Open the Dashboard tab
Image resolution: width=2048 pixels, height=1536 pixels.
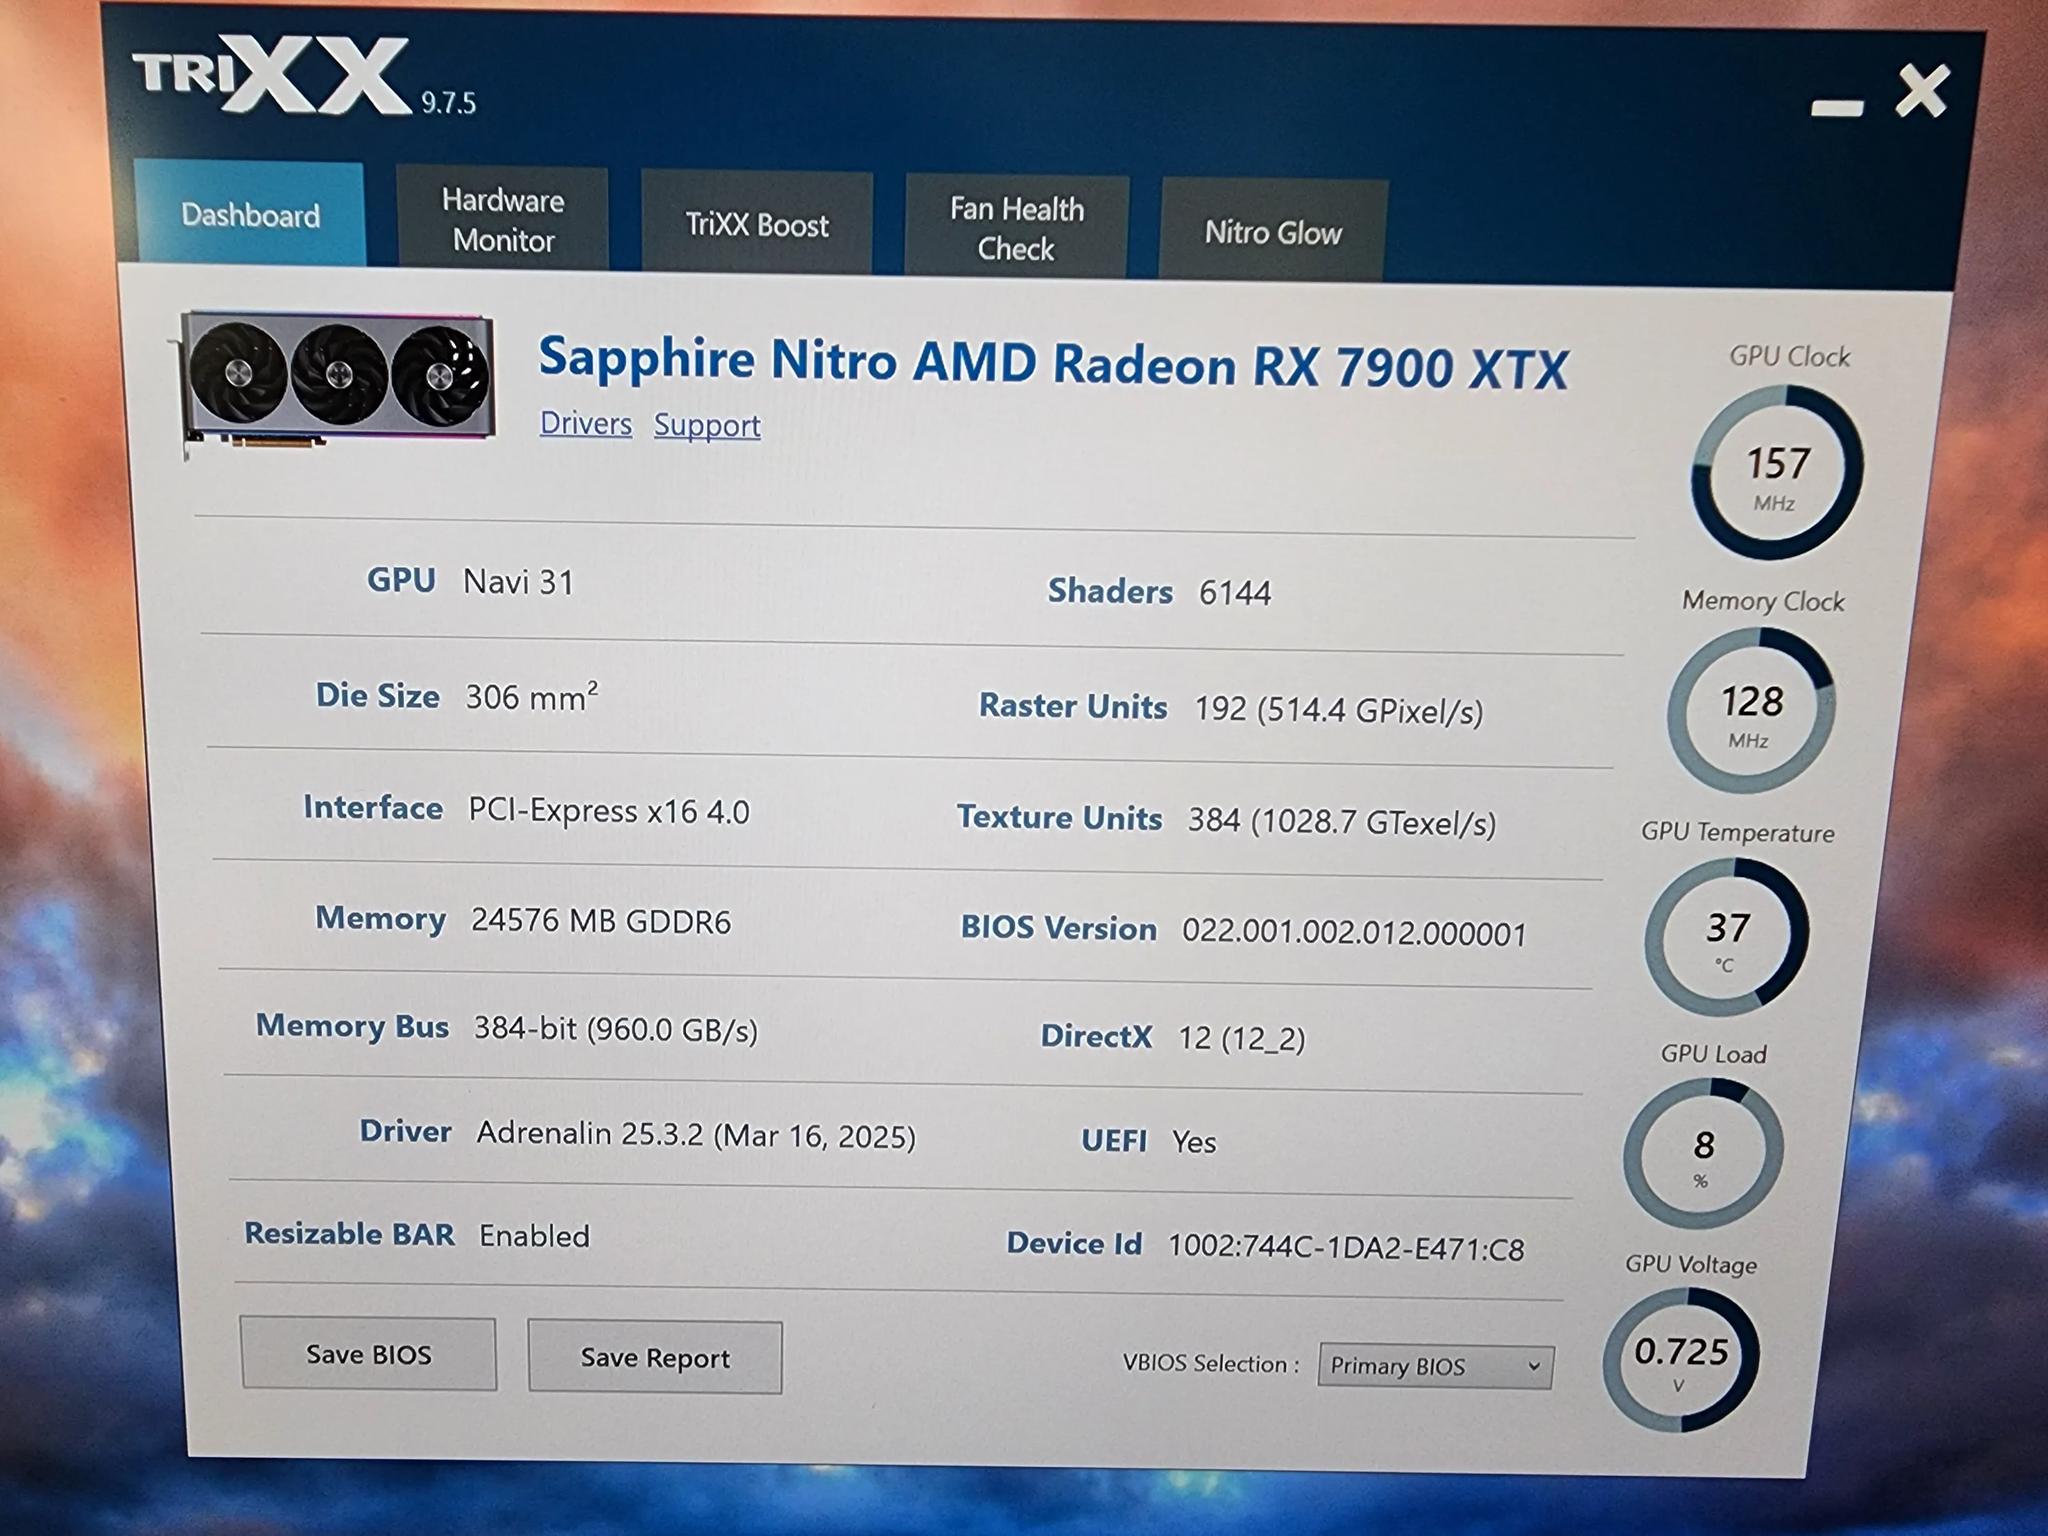pyautogui.click(x=250, y=214)
